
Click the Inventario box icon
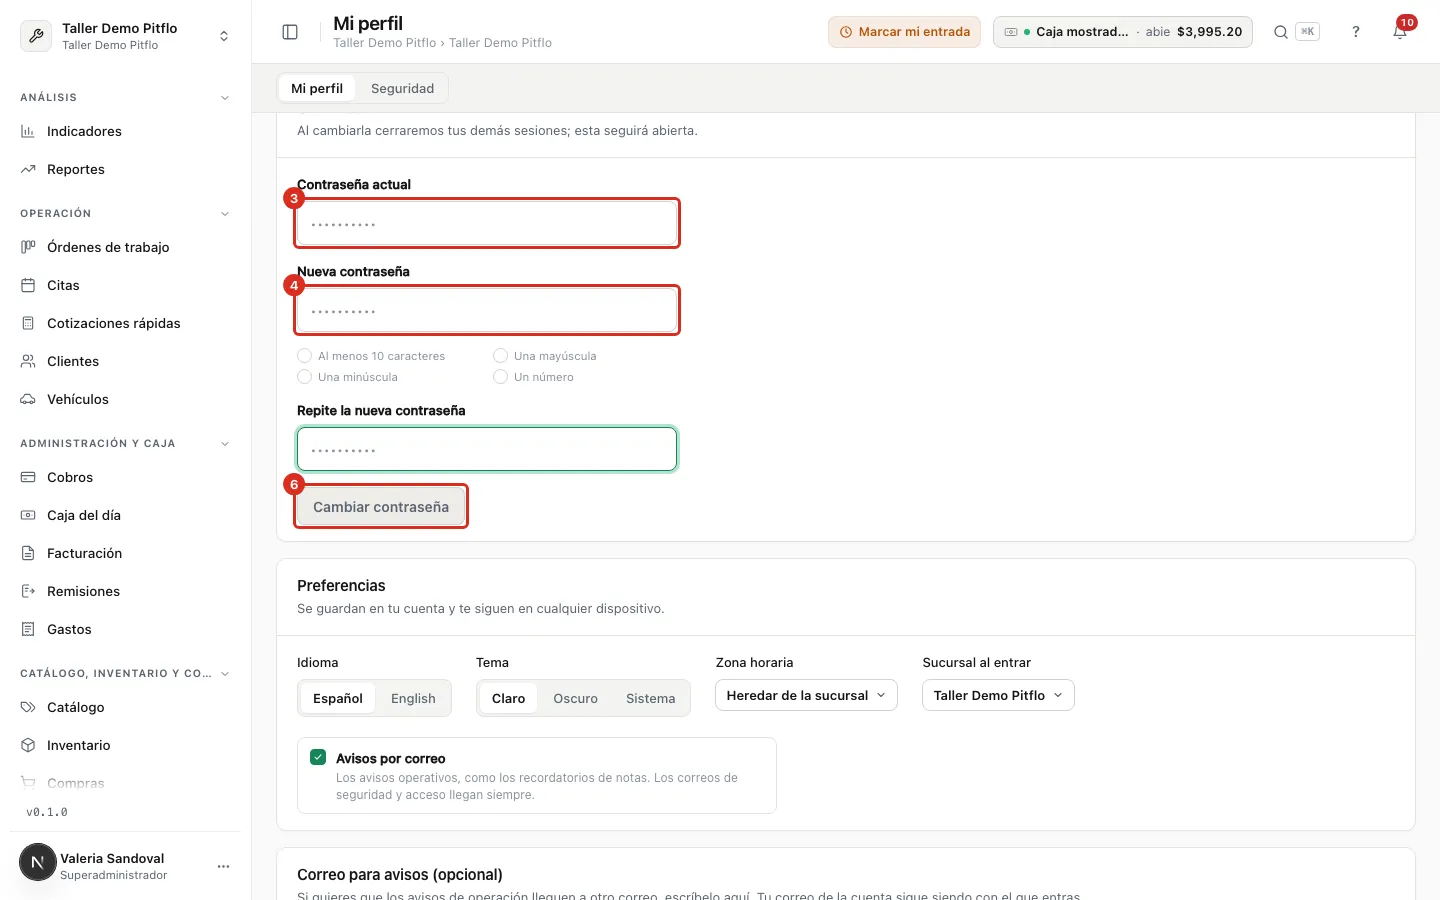(x=28, y=745)
